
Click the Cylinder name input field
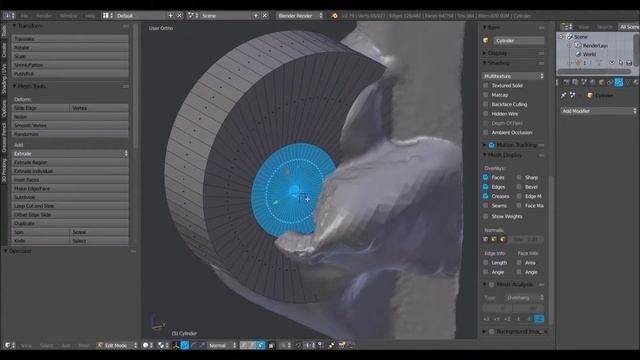(x=519, y=40)
